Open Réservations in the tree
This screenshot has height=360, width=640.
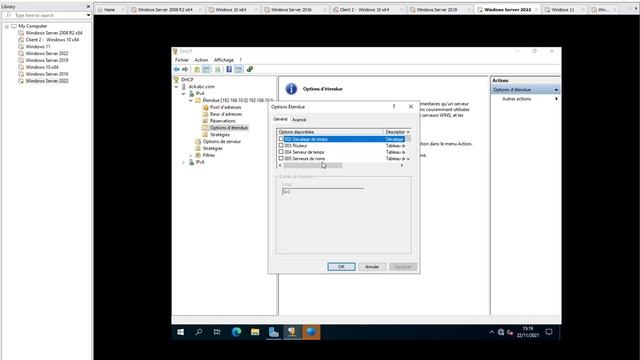tap(222, 121)
